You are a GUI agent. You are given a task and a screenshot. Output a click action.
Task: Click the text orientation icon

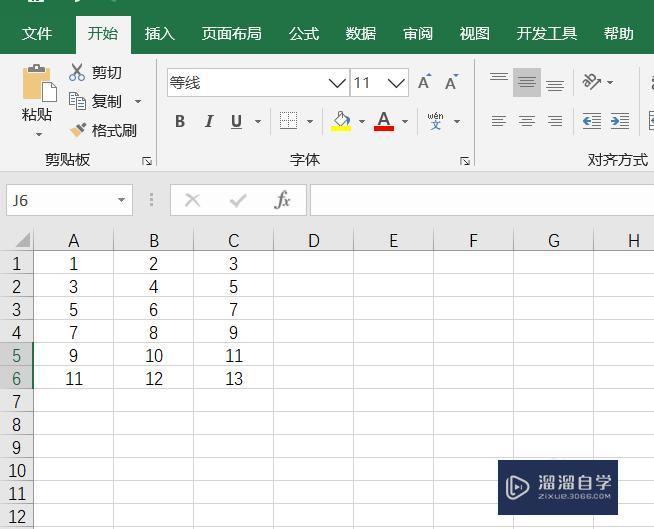click(x=591, y=82)
